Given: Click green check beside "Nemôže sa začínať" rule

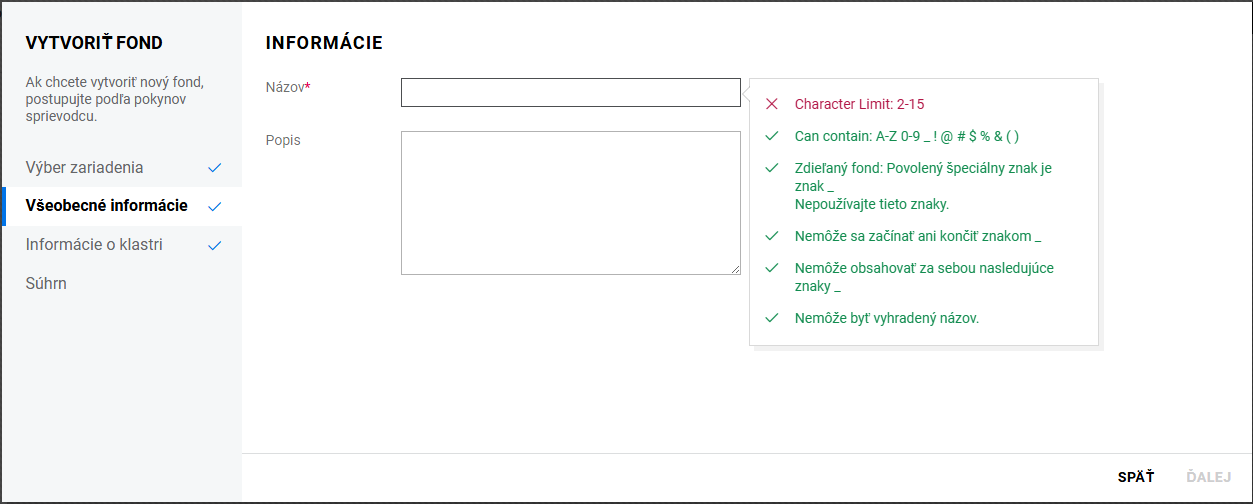Looking at the screenshot, I should (771, 236).
